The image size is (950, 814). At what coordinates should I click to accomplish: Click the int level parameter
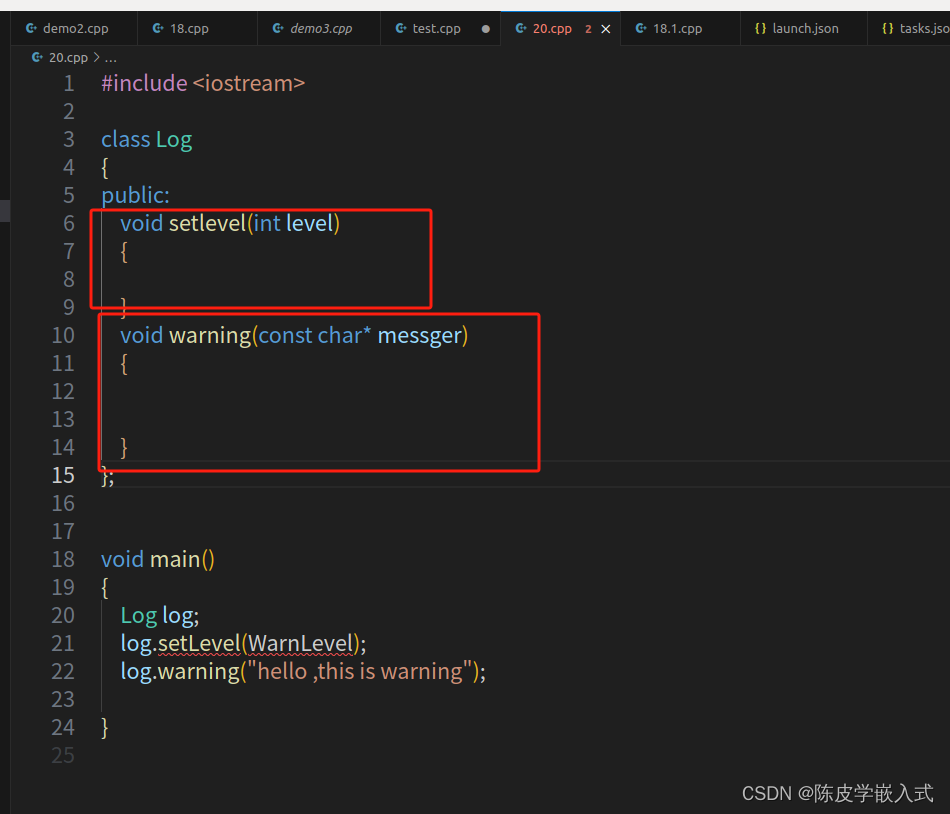pos(293,223)
